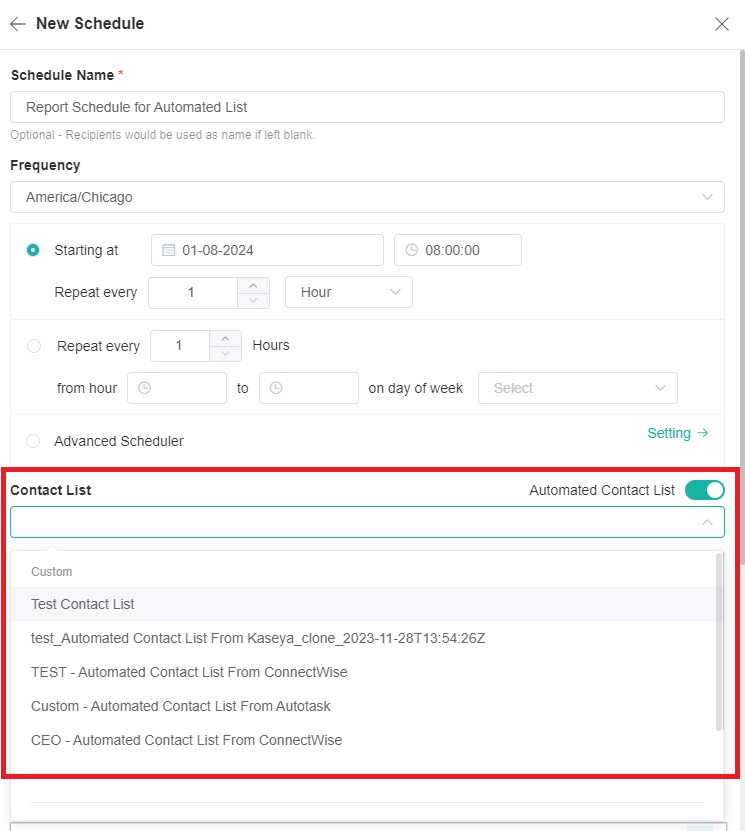Click the clock icon in the to field
745x831 pixels.
275,388
